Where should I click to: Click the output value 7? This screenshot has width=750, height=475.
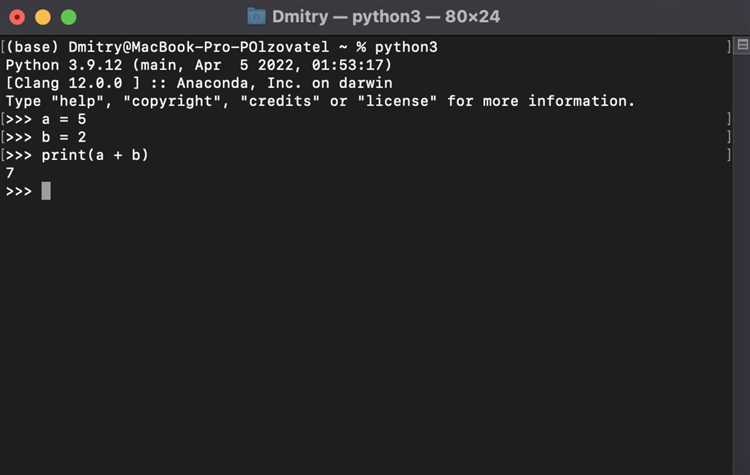coord(10,173)
